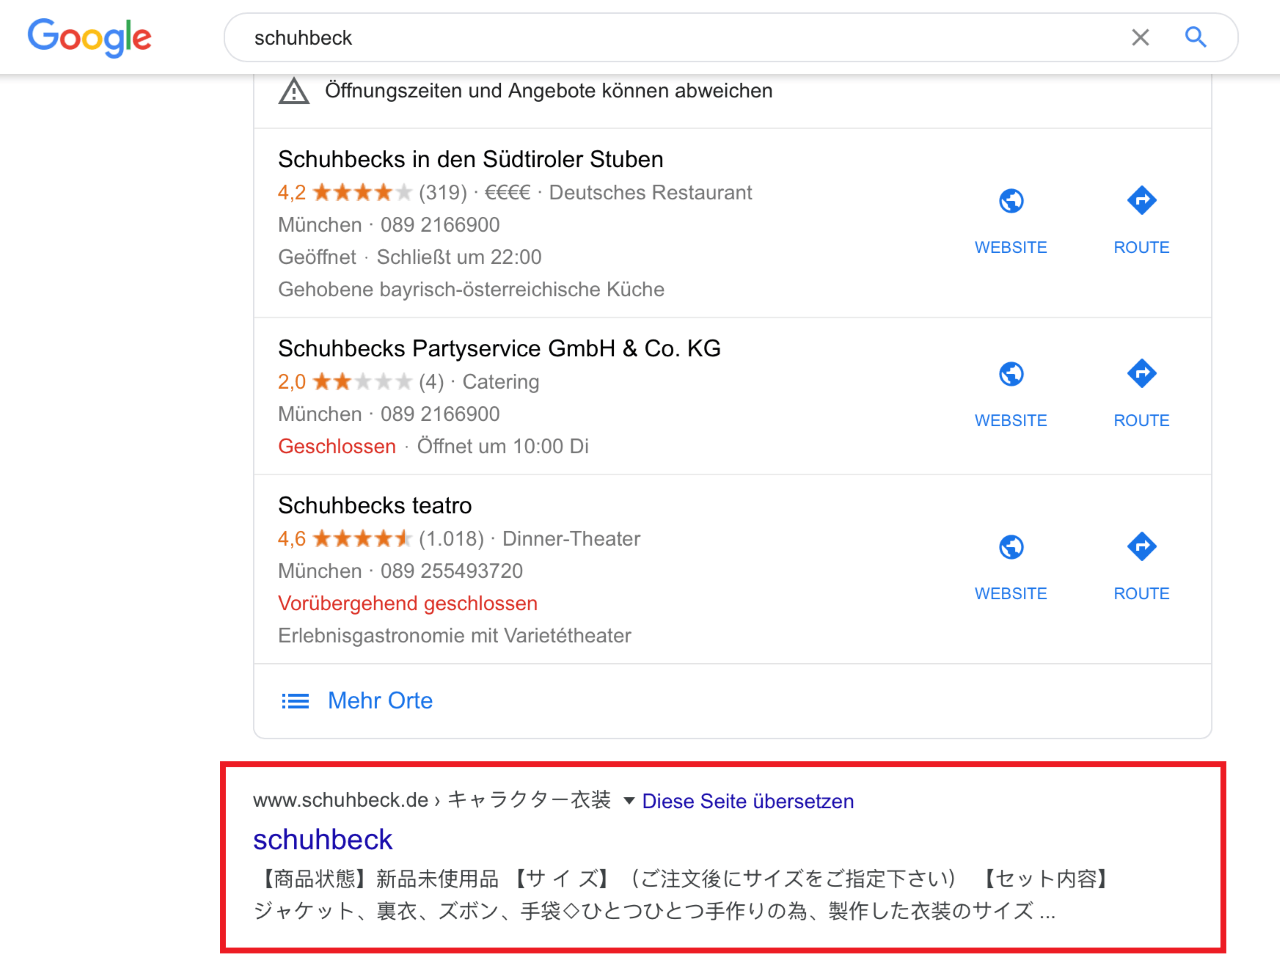
Task: Open the blue schuhbeck result title
Action: (x=323, y=839)
